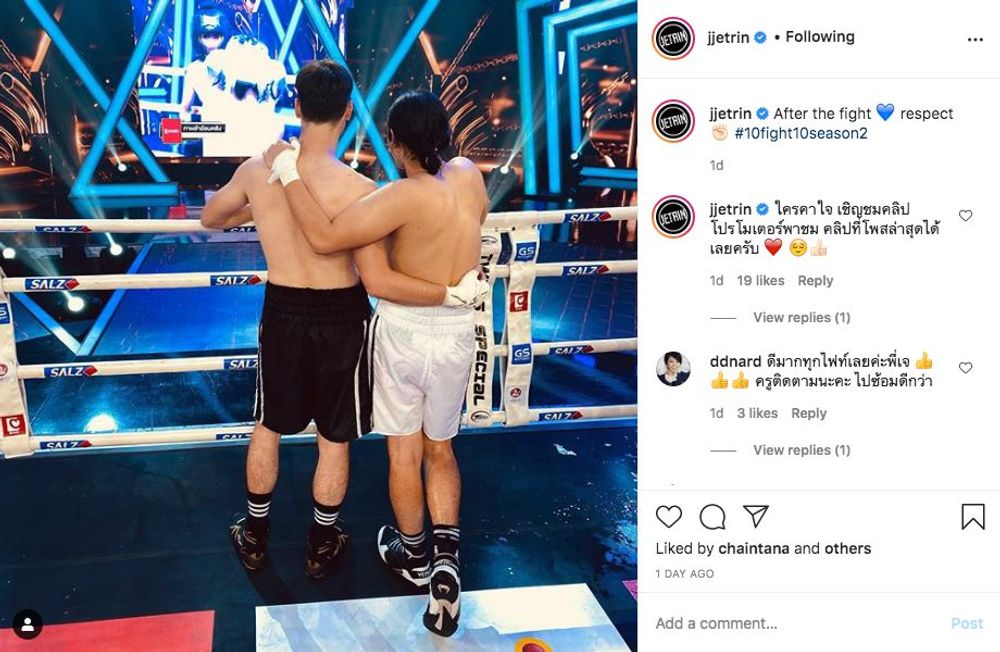Save the post with the bookmark icon
Screen dimensions: 1000x652
973,516
